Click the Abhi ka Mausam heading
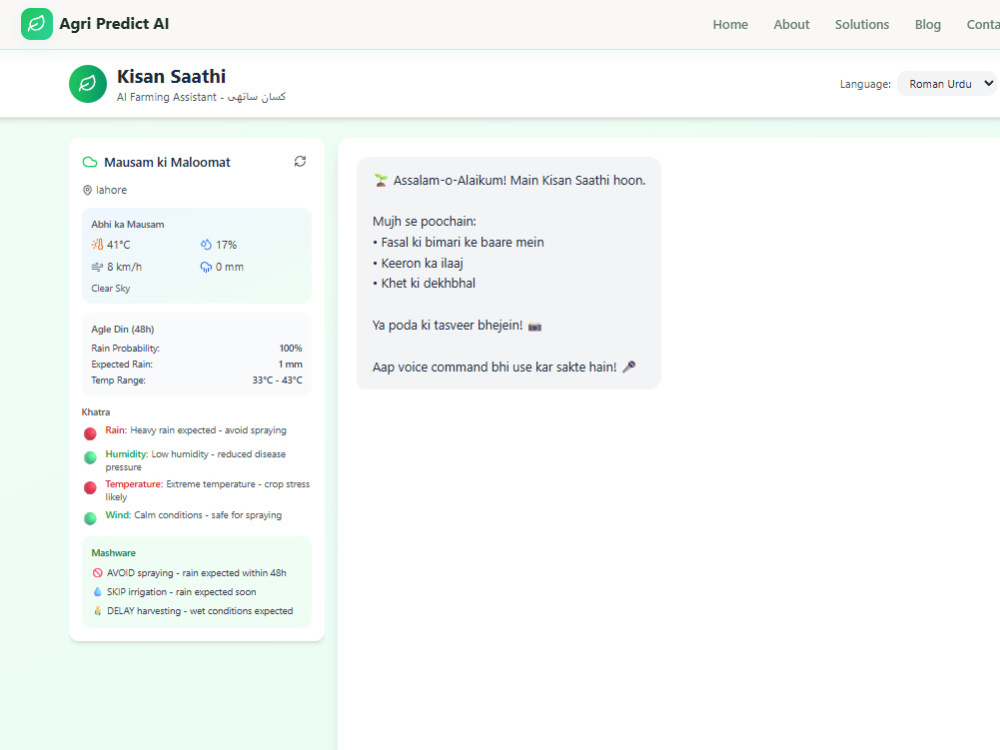 point(128,224)
